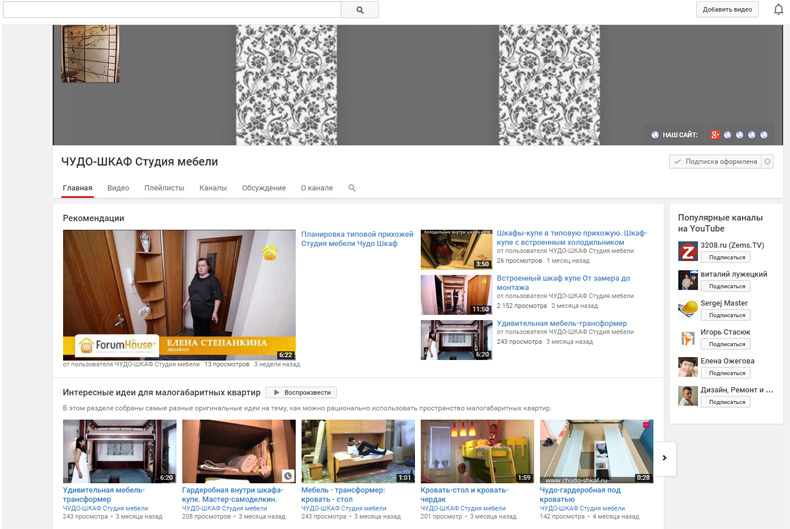The height and width of the screenshot is (529, 790).
Task: Open the 6:20 recommendations thumbnail
Action: pos(456,340)
